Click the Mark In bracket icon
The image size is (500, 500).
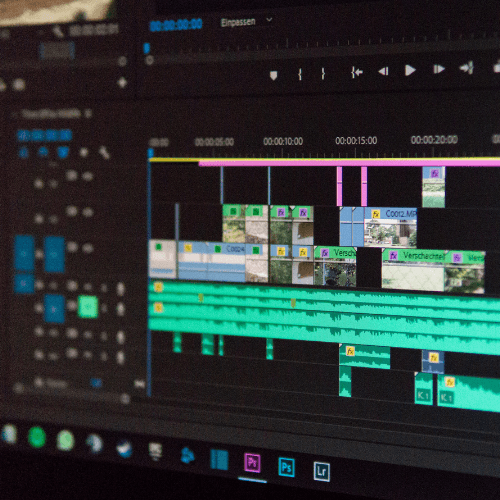[x=300, y=74]
